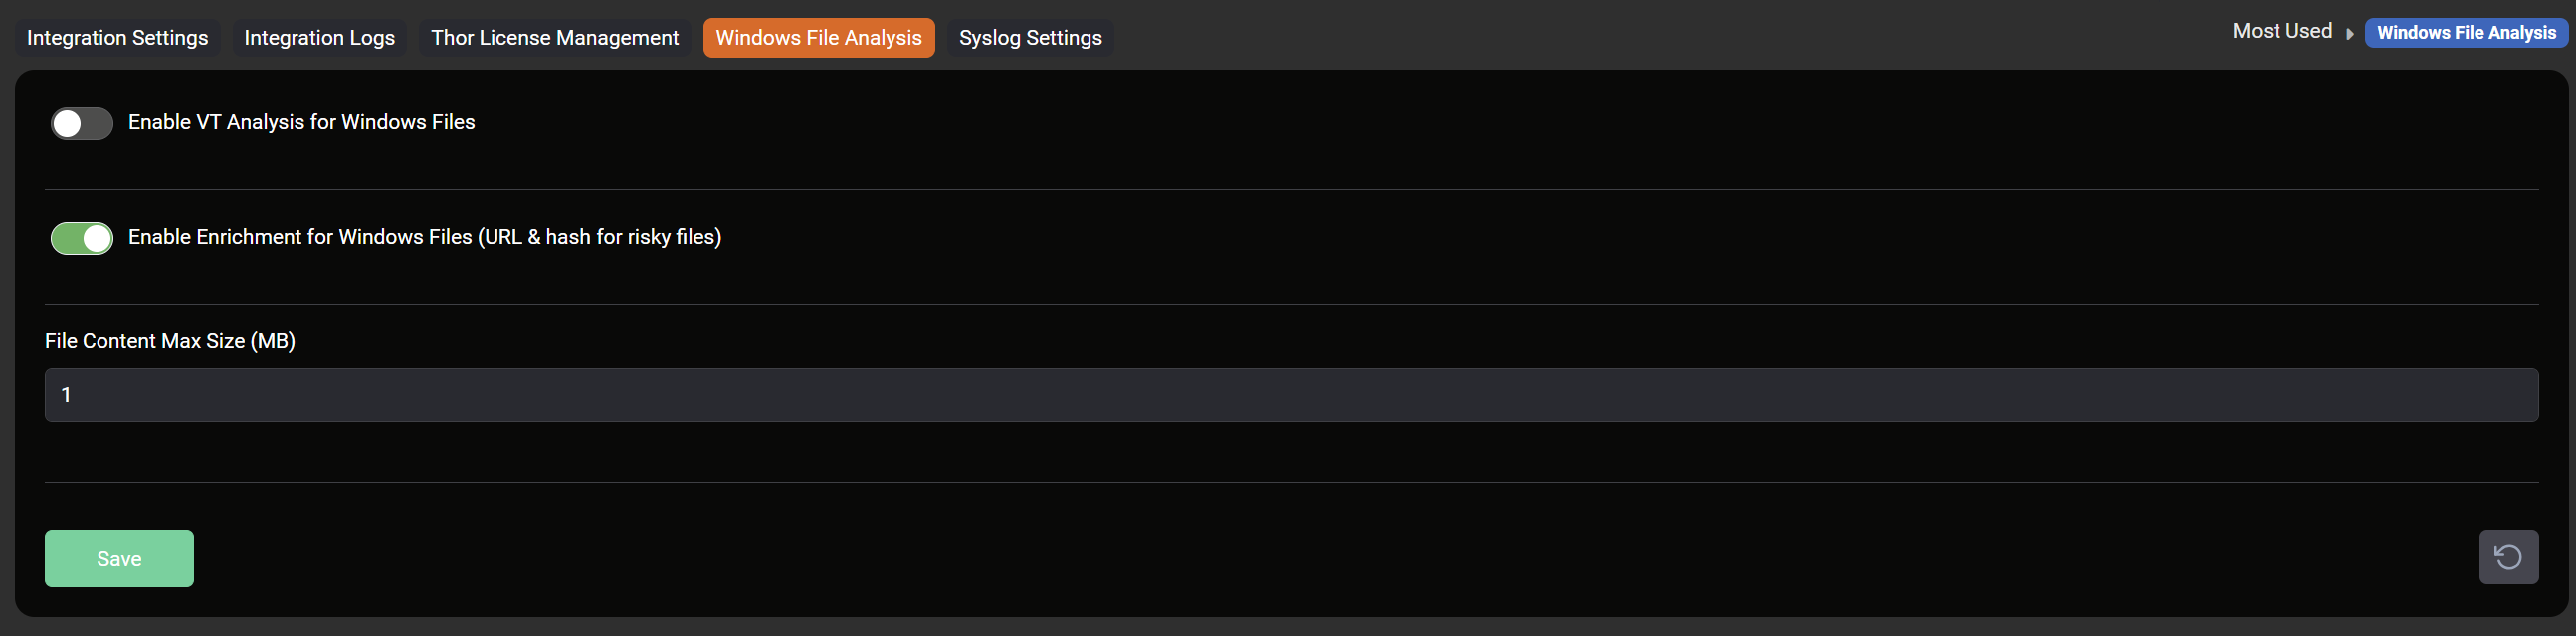Screen dimensions: 2576x636
Task: Click the 'Most Used' text
Action: 2281,32
